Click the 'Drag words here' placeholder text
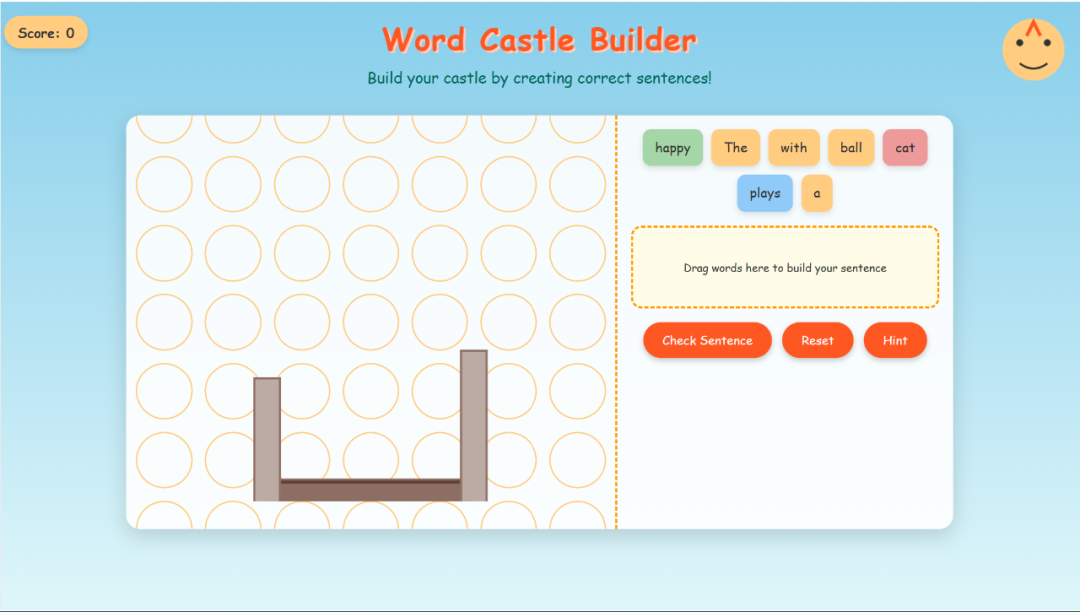Screen dimensions: 1080x612 click(784, 268)
